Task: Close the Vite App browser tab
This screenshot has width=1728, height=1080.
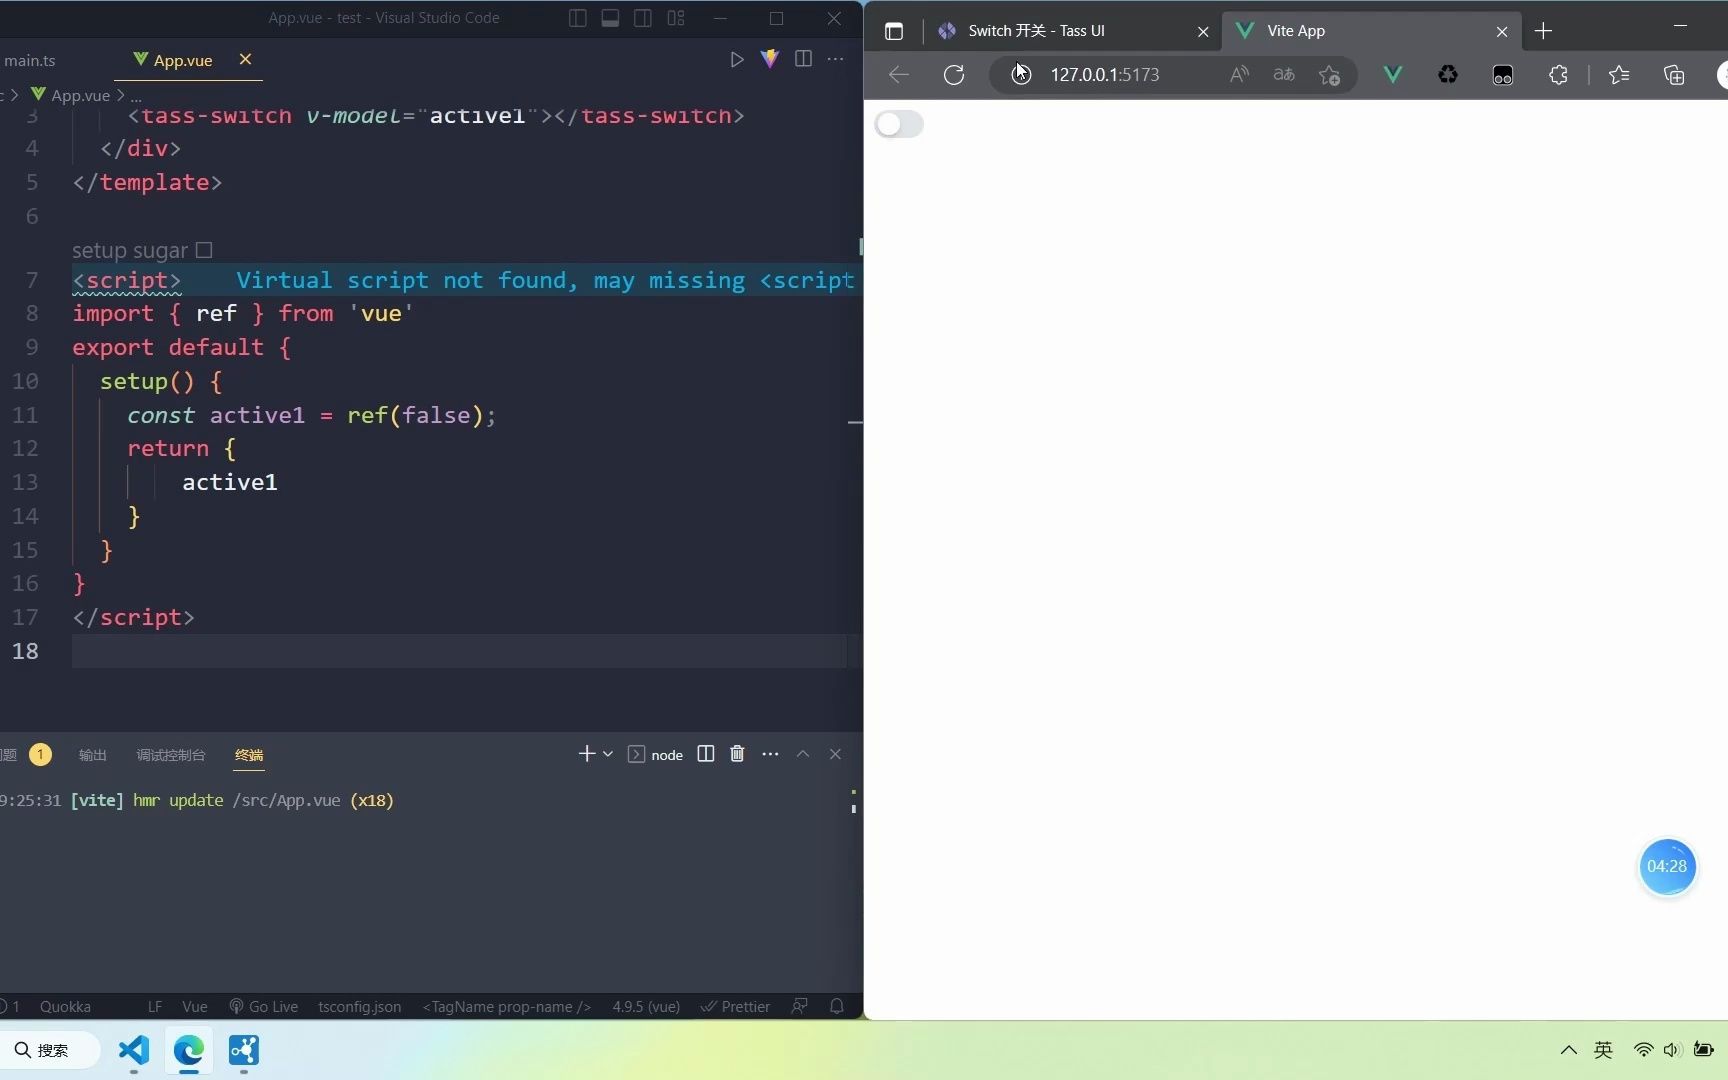Action: point(1502,32)
